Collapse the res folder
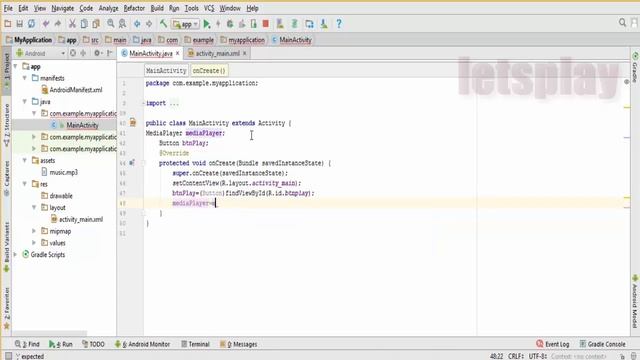 [25, 184]
